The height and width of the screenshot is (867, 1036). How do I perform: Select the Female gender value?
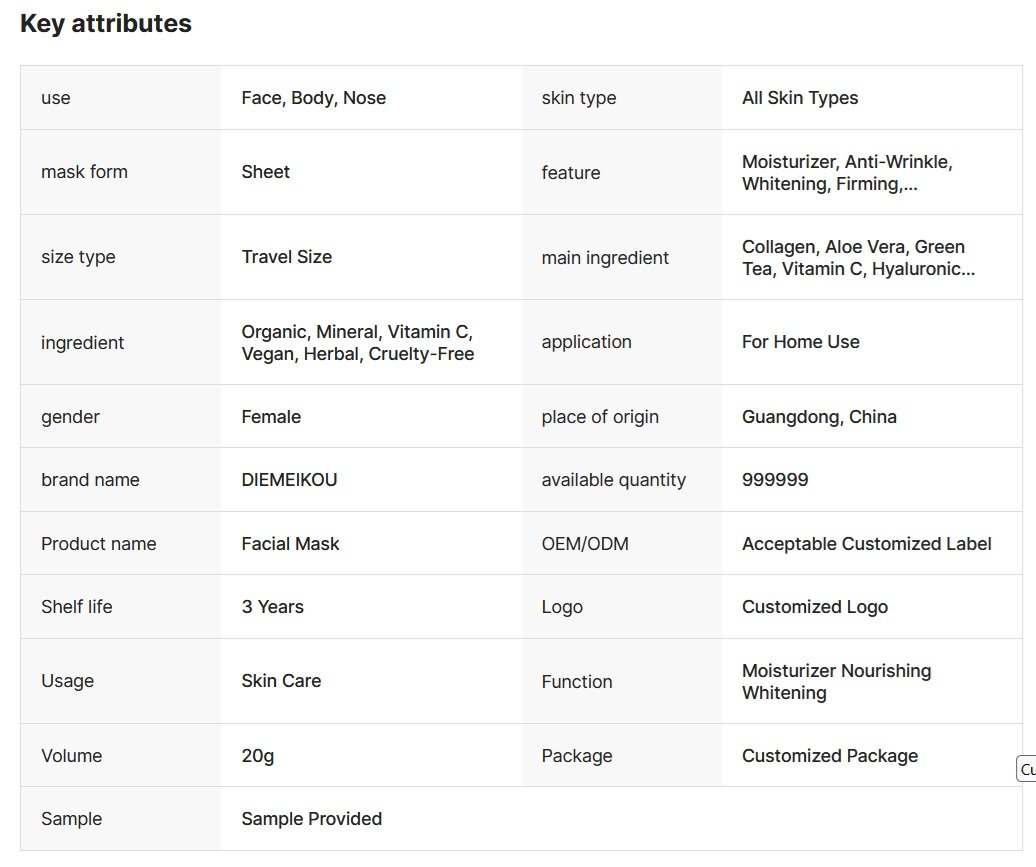coord(271,417)
